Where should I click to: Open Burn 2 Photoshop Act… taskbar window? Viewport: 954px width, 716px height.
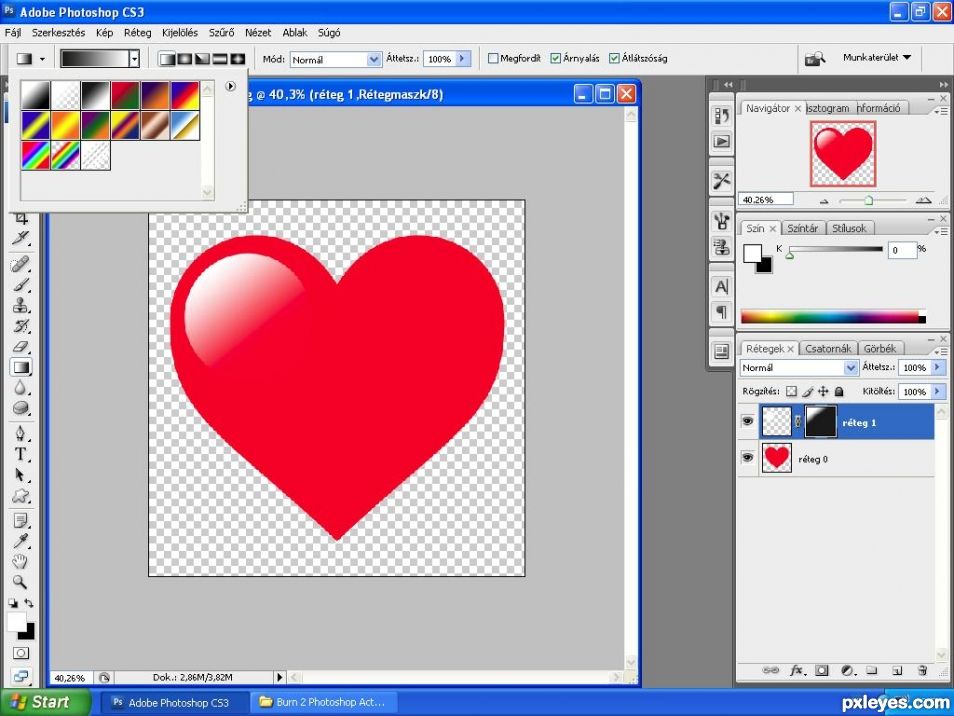(324, 702)
